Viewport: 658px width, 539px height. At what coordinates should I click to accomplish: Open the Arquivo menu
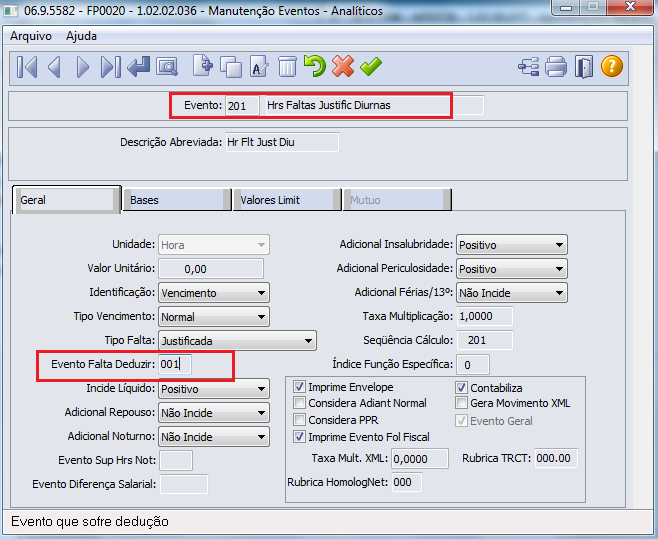pyautogui.click(x=31, y=36)
